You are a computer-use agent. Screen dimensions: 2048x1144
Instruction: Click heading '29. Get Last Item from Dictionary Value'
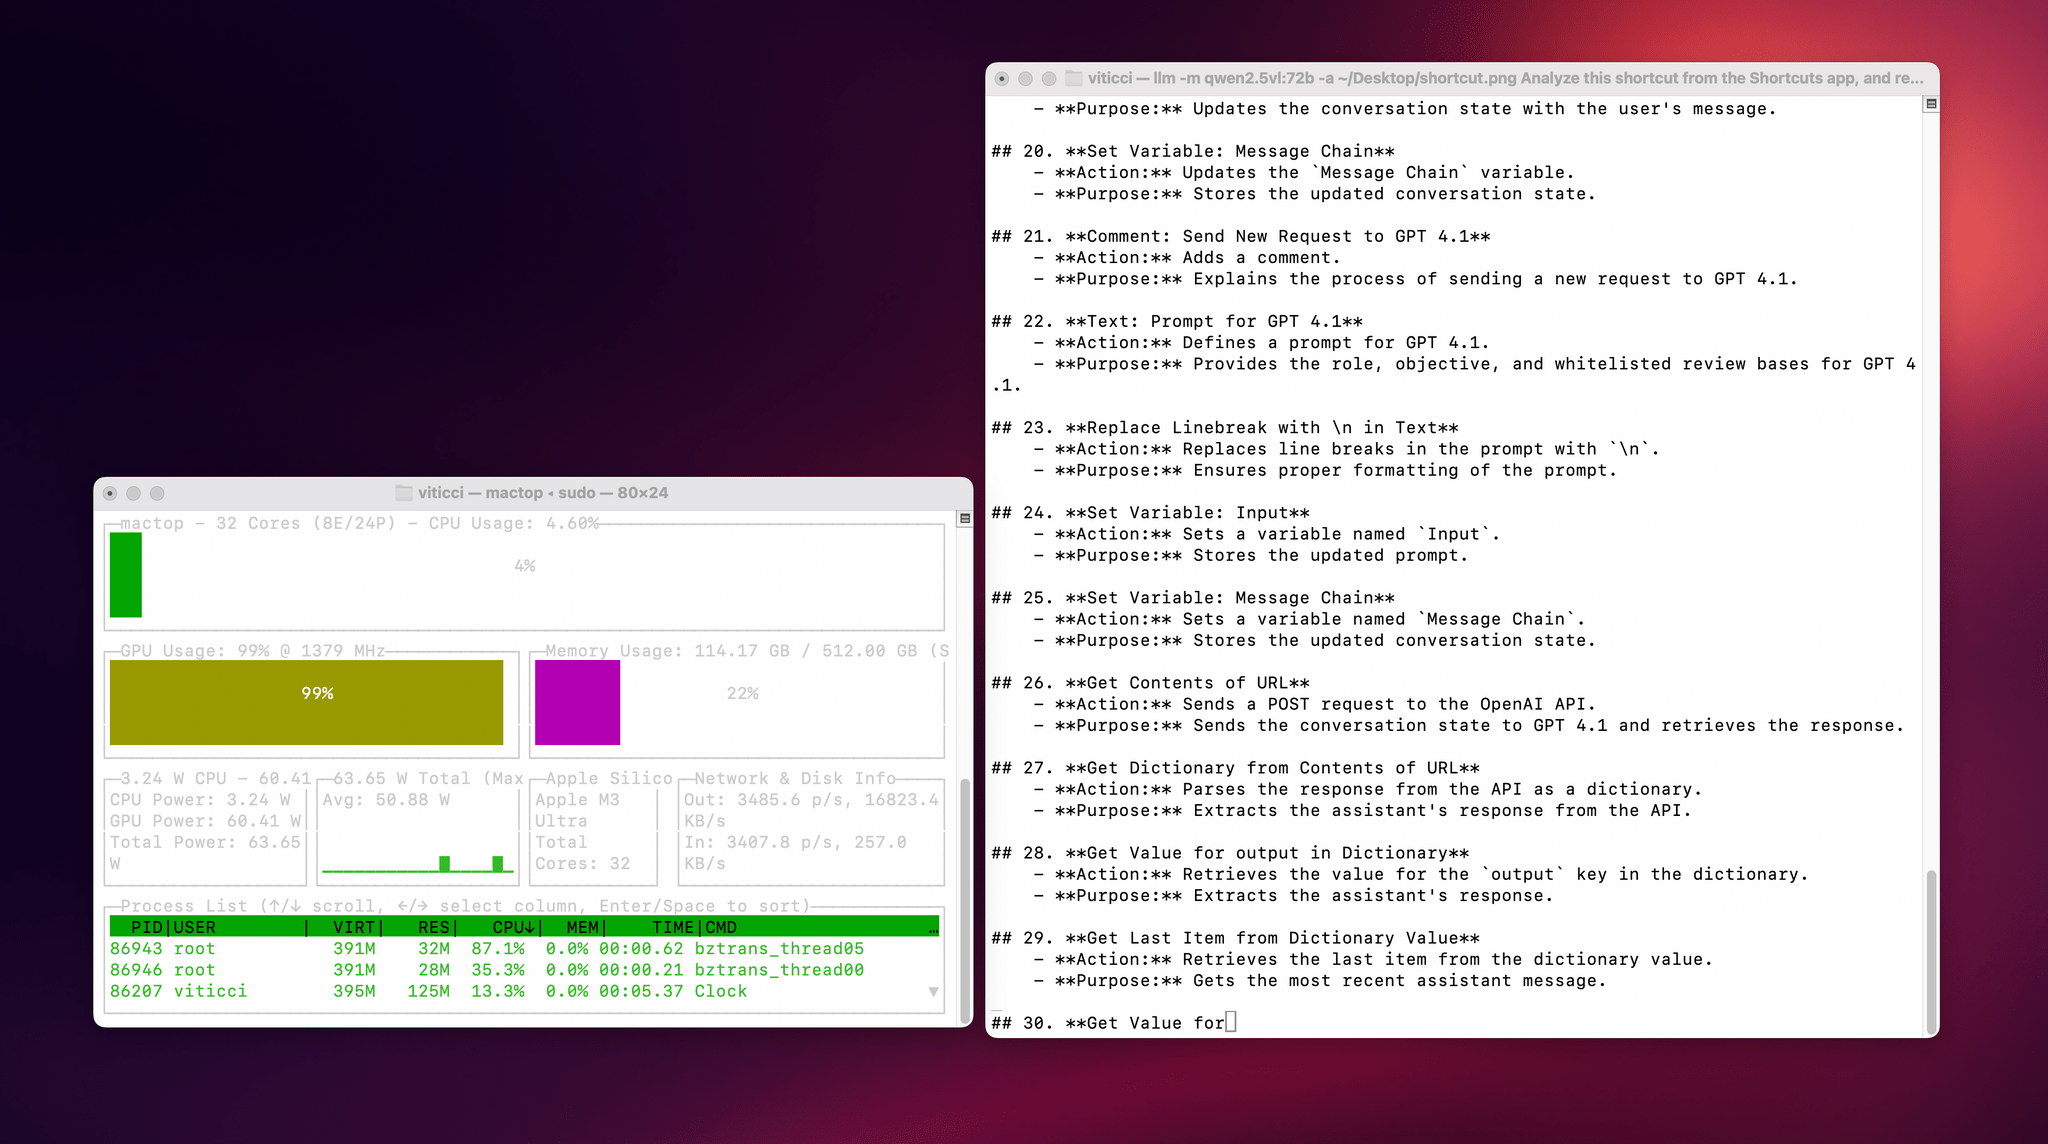pos(1236,938)
